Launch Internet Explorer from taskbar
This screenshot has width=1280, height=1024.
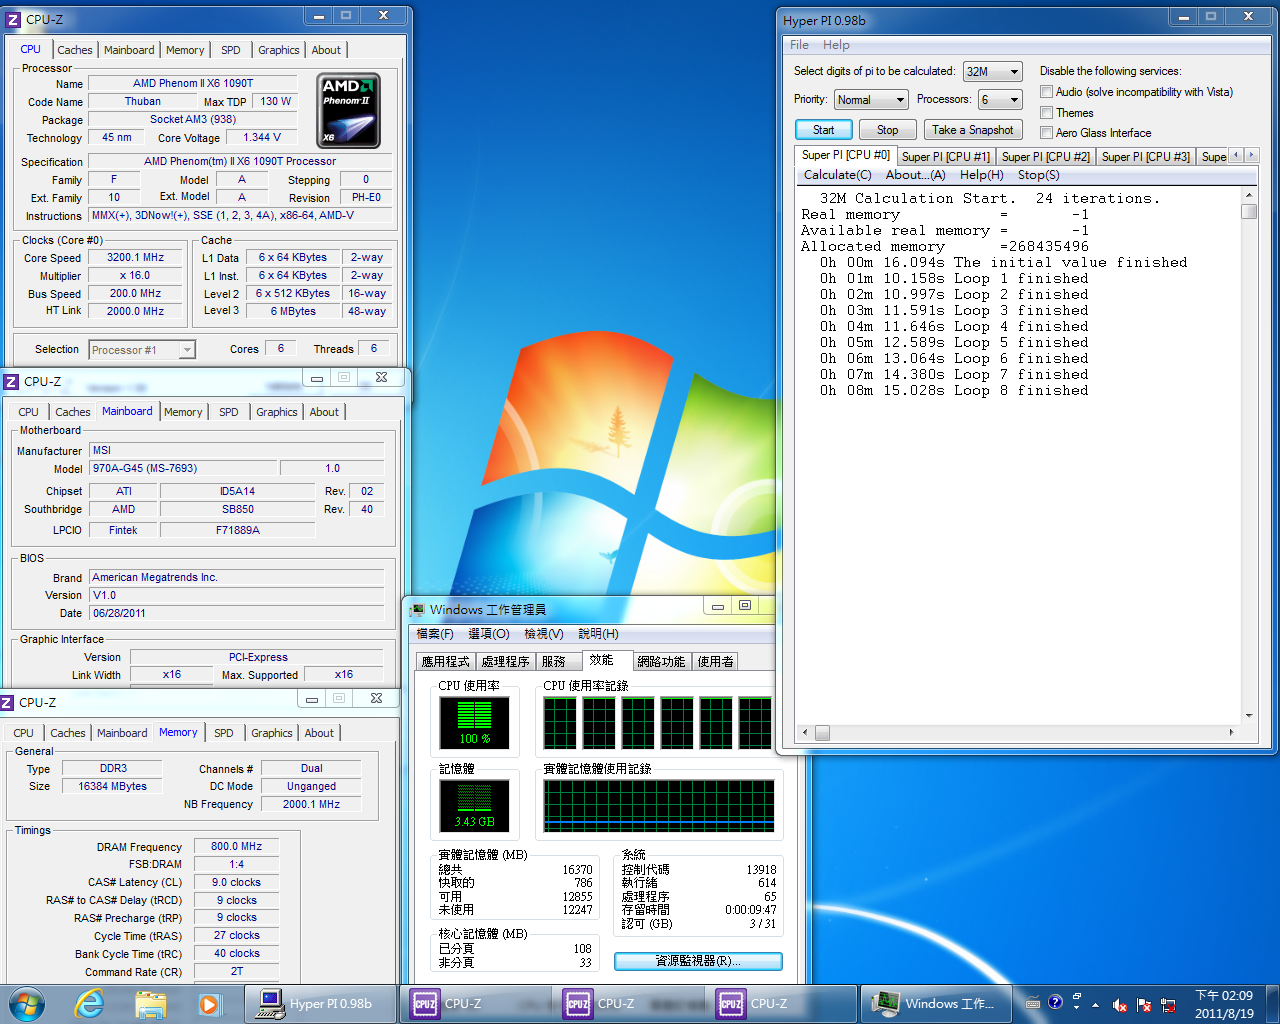coord(90,1004)
